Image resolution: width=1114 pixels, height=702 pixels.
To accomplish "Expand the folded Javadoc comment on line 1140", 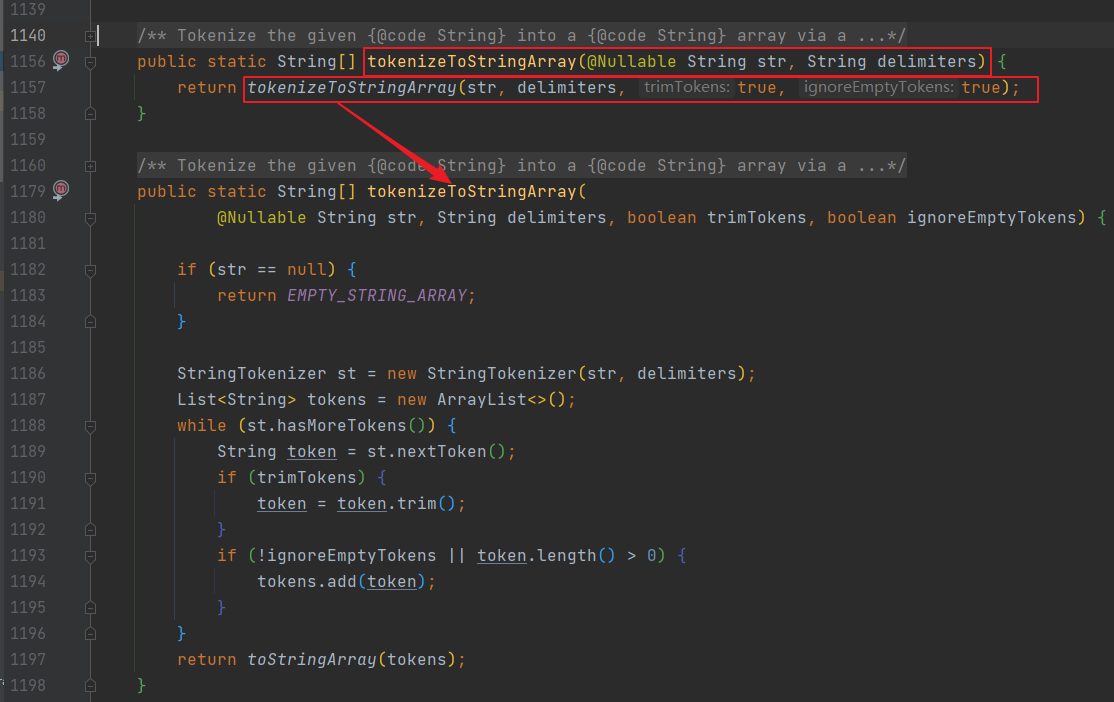I will [x=92, y=35].
